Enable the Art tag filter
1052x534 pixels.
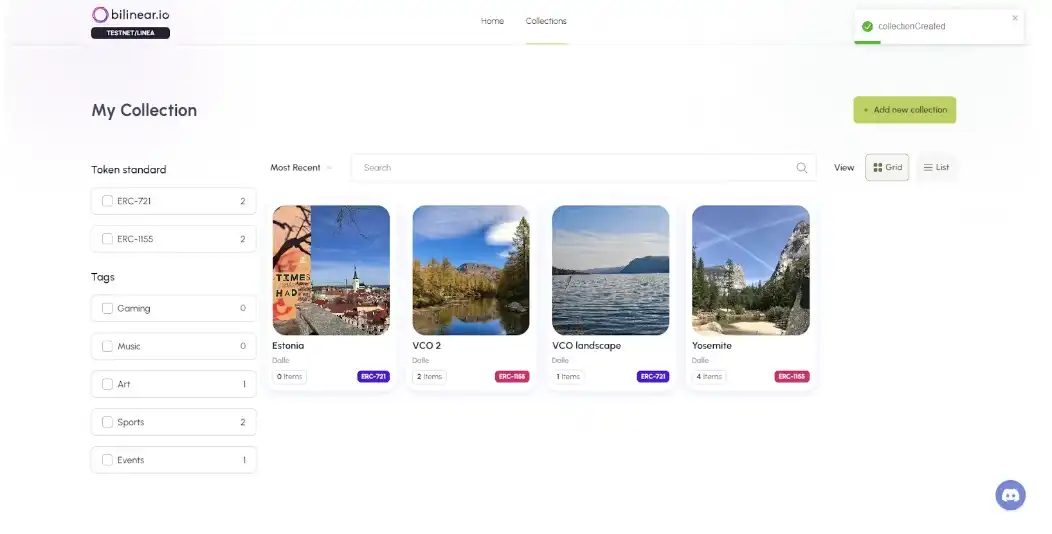[107, 384]
